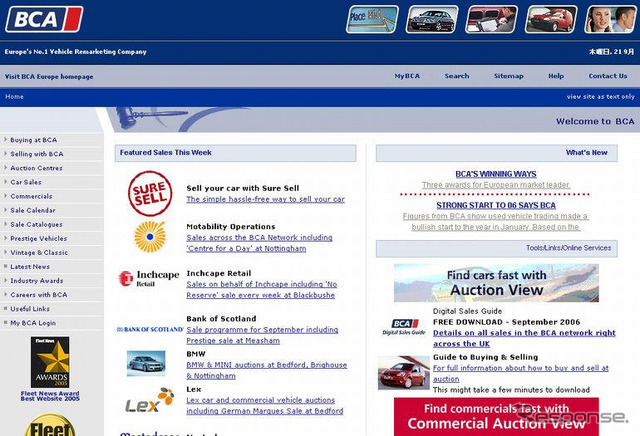Screen dimensions: 640x436
Task: Click the Bank of Scotland logo
Action: (150, 329)
